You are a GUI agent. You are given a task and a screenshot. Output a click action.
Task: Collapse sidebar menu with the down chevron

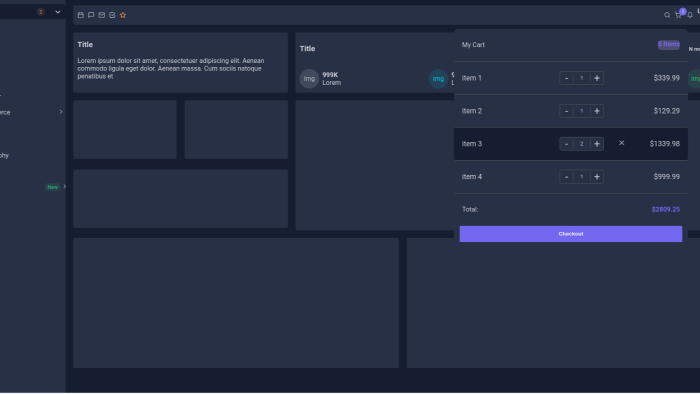(58, 12)
